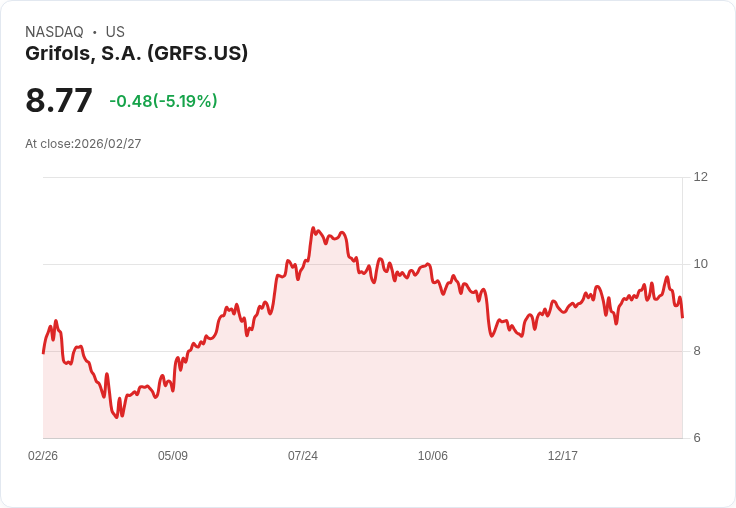This screenshot has height=508, width=736.
Task: Select the 05/09 date on x-axis
Action: [173, 456]
